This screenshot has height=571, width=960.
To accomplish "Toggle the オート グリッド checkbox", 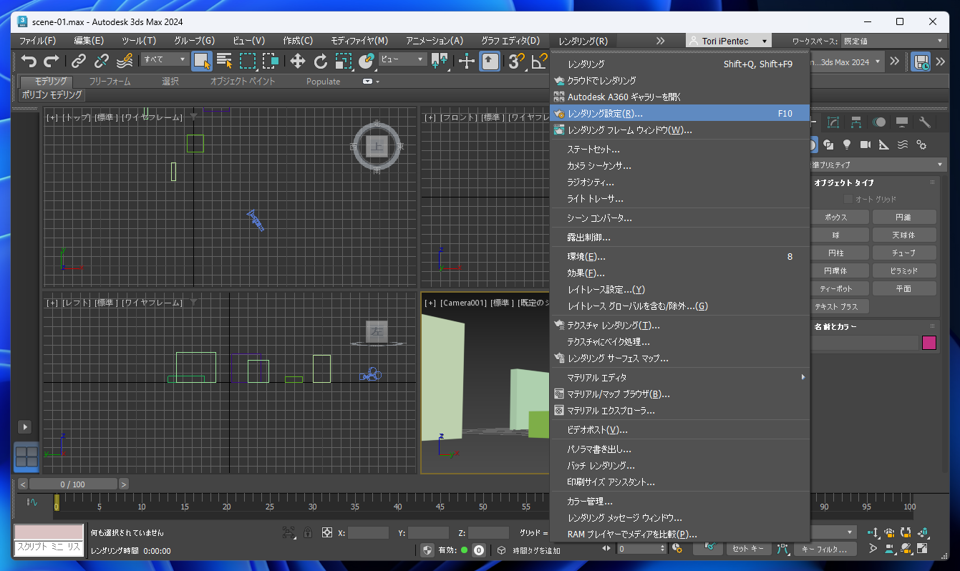I will pyautogui.click(x=848, y=199).
